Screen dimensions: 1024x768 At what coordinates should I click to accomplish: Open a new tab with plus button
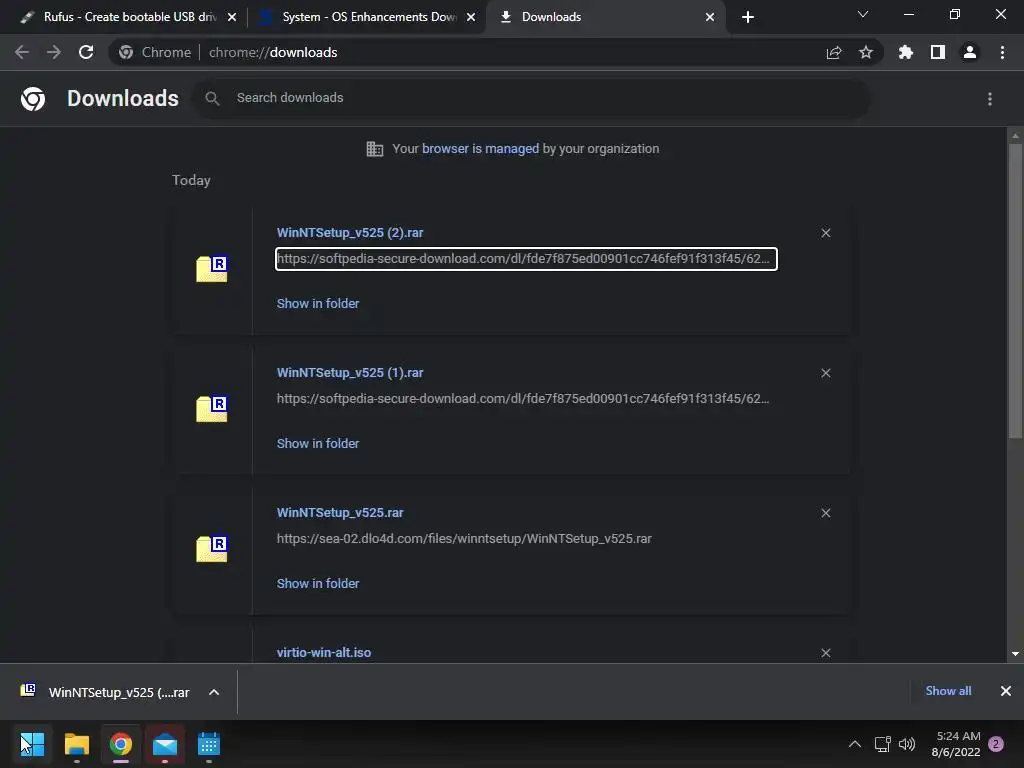click(748, 17)
